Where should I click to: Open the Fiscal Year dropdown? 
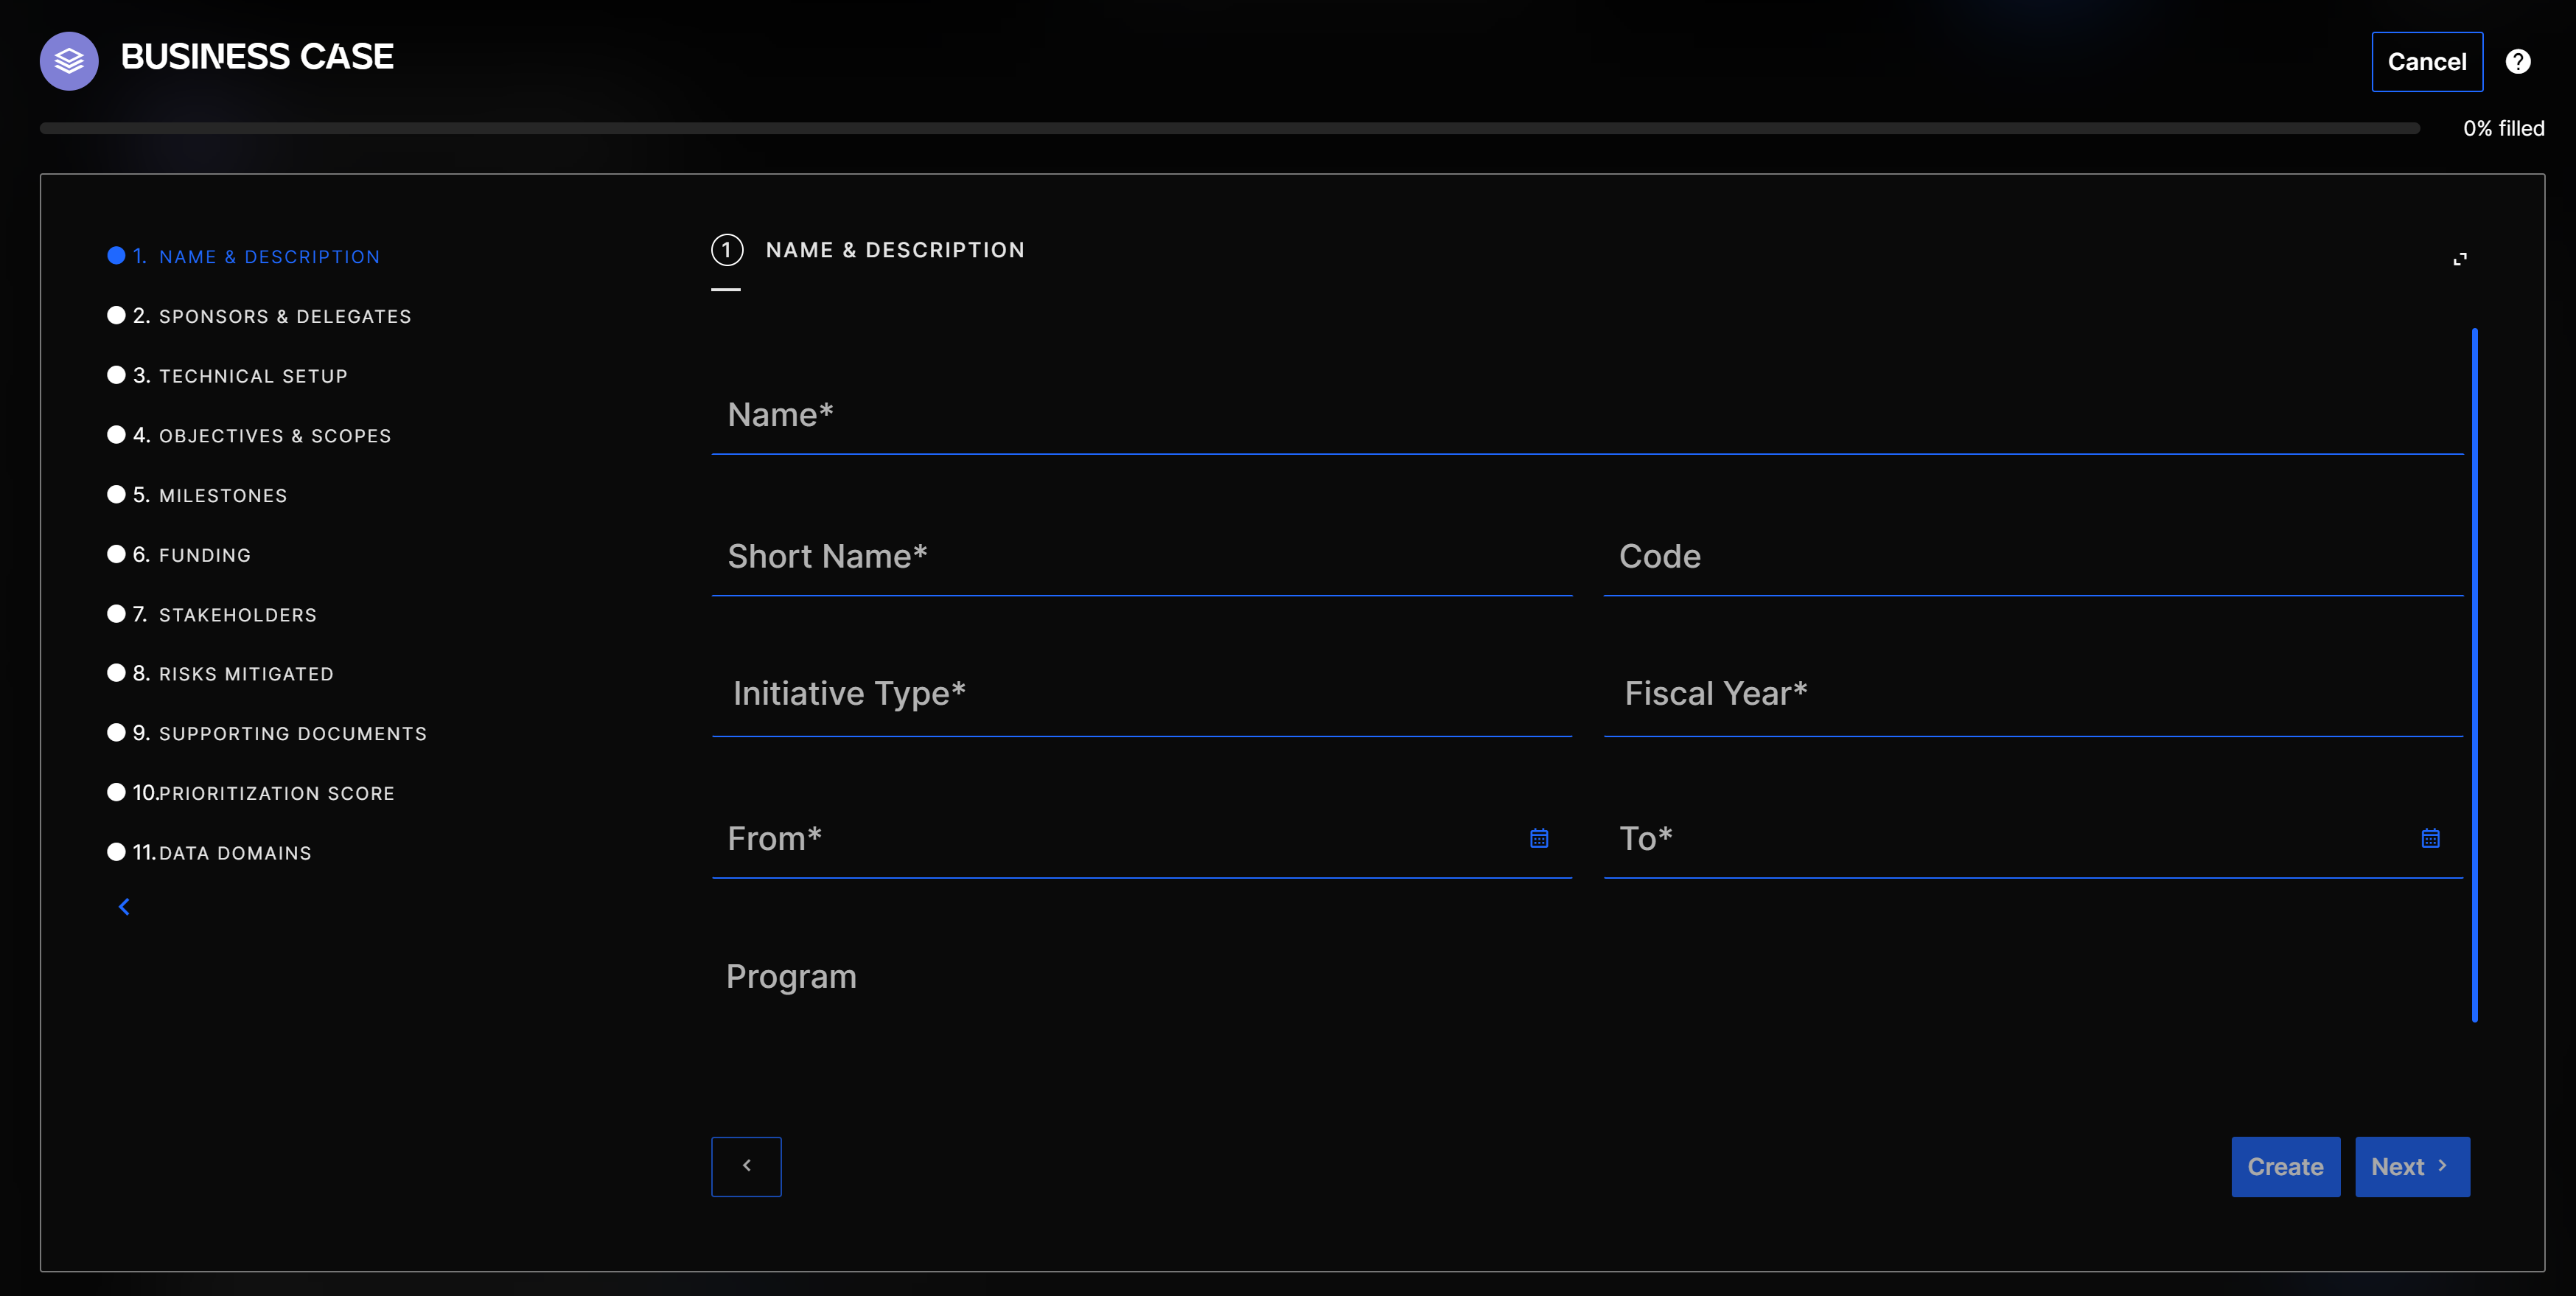coord(2032,694)
